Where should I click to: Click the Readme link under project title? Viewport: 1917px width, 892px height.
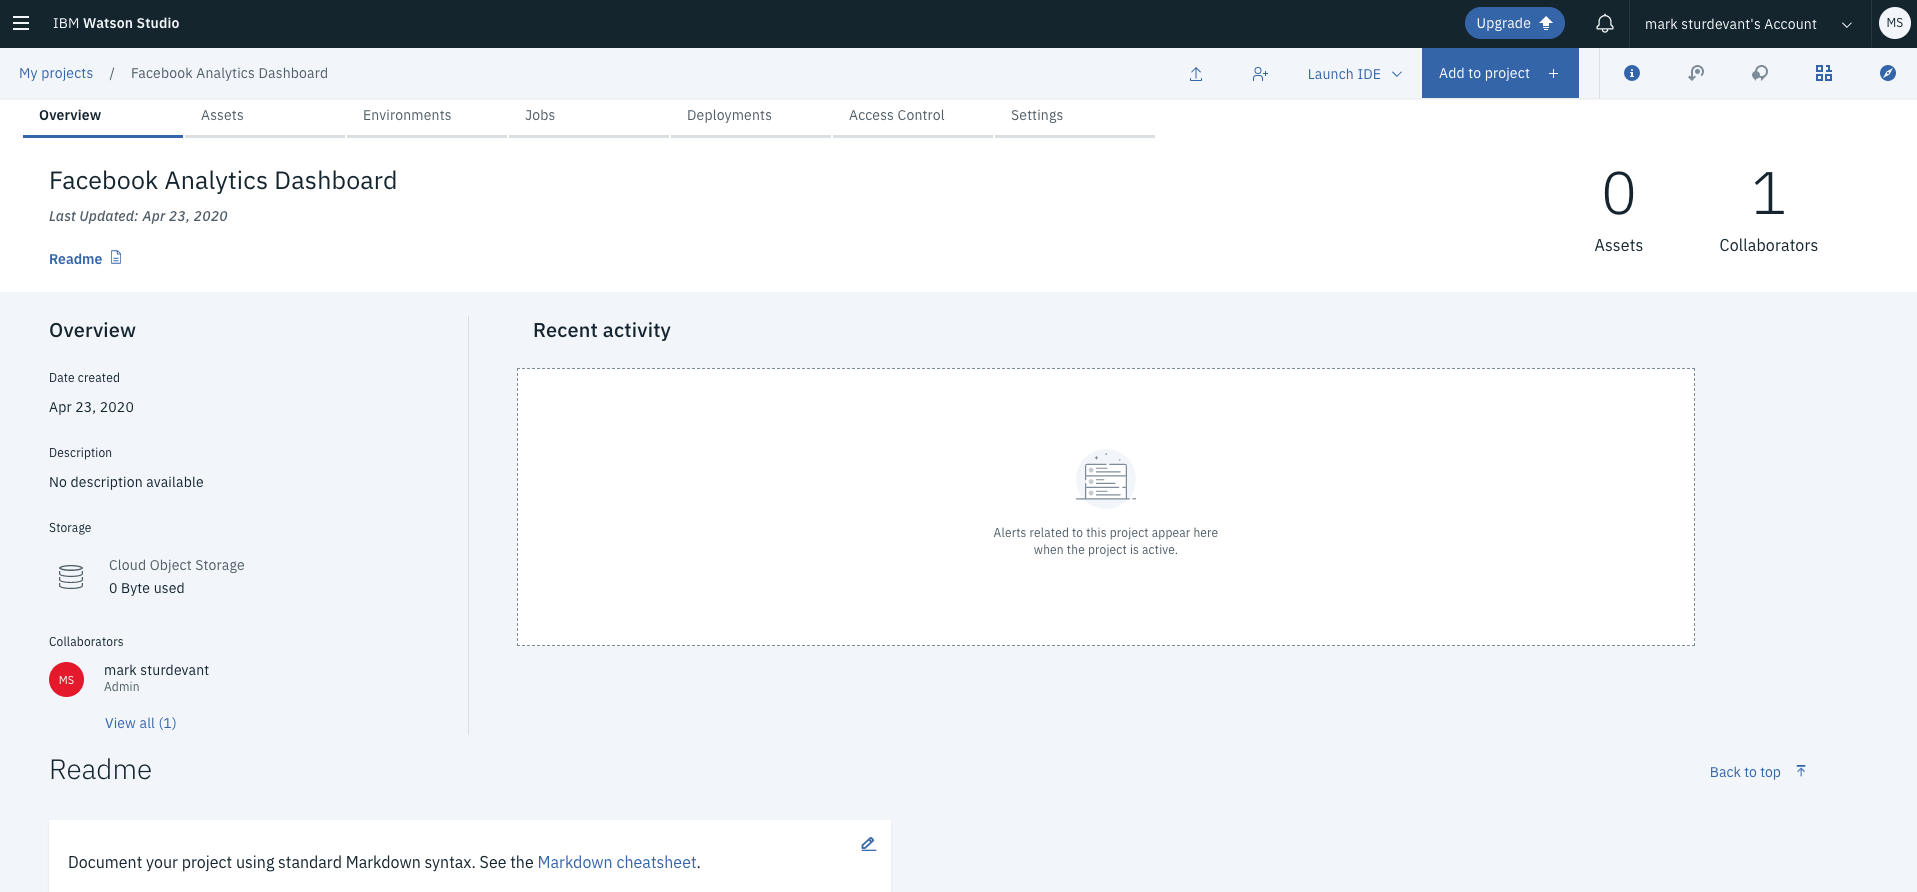point(76,259)
